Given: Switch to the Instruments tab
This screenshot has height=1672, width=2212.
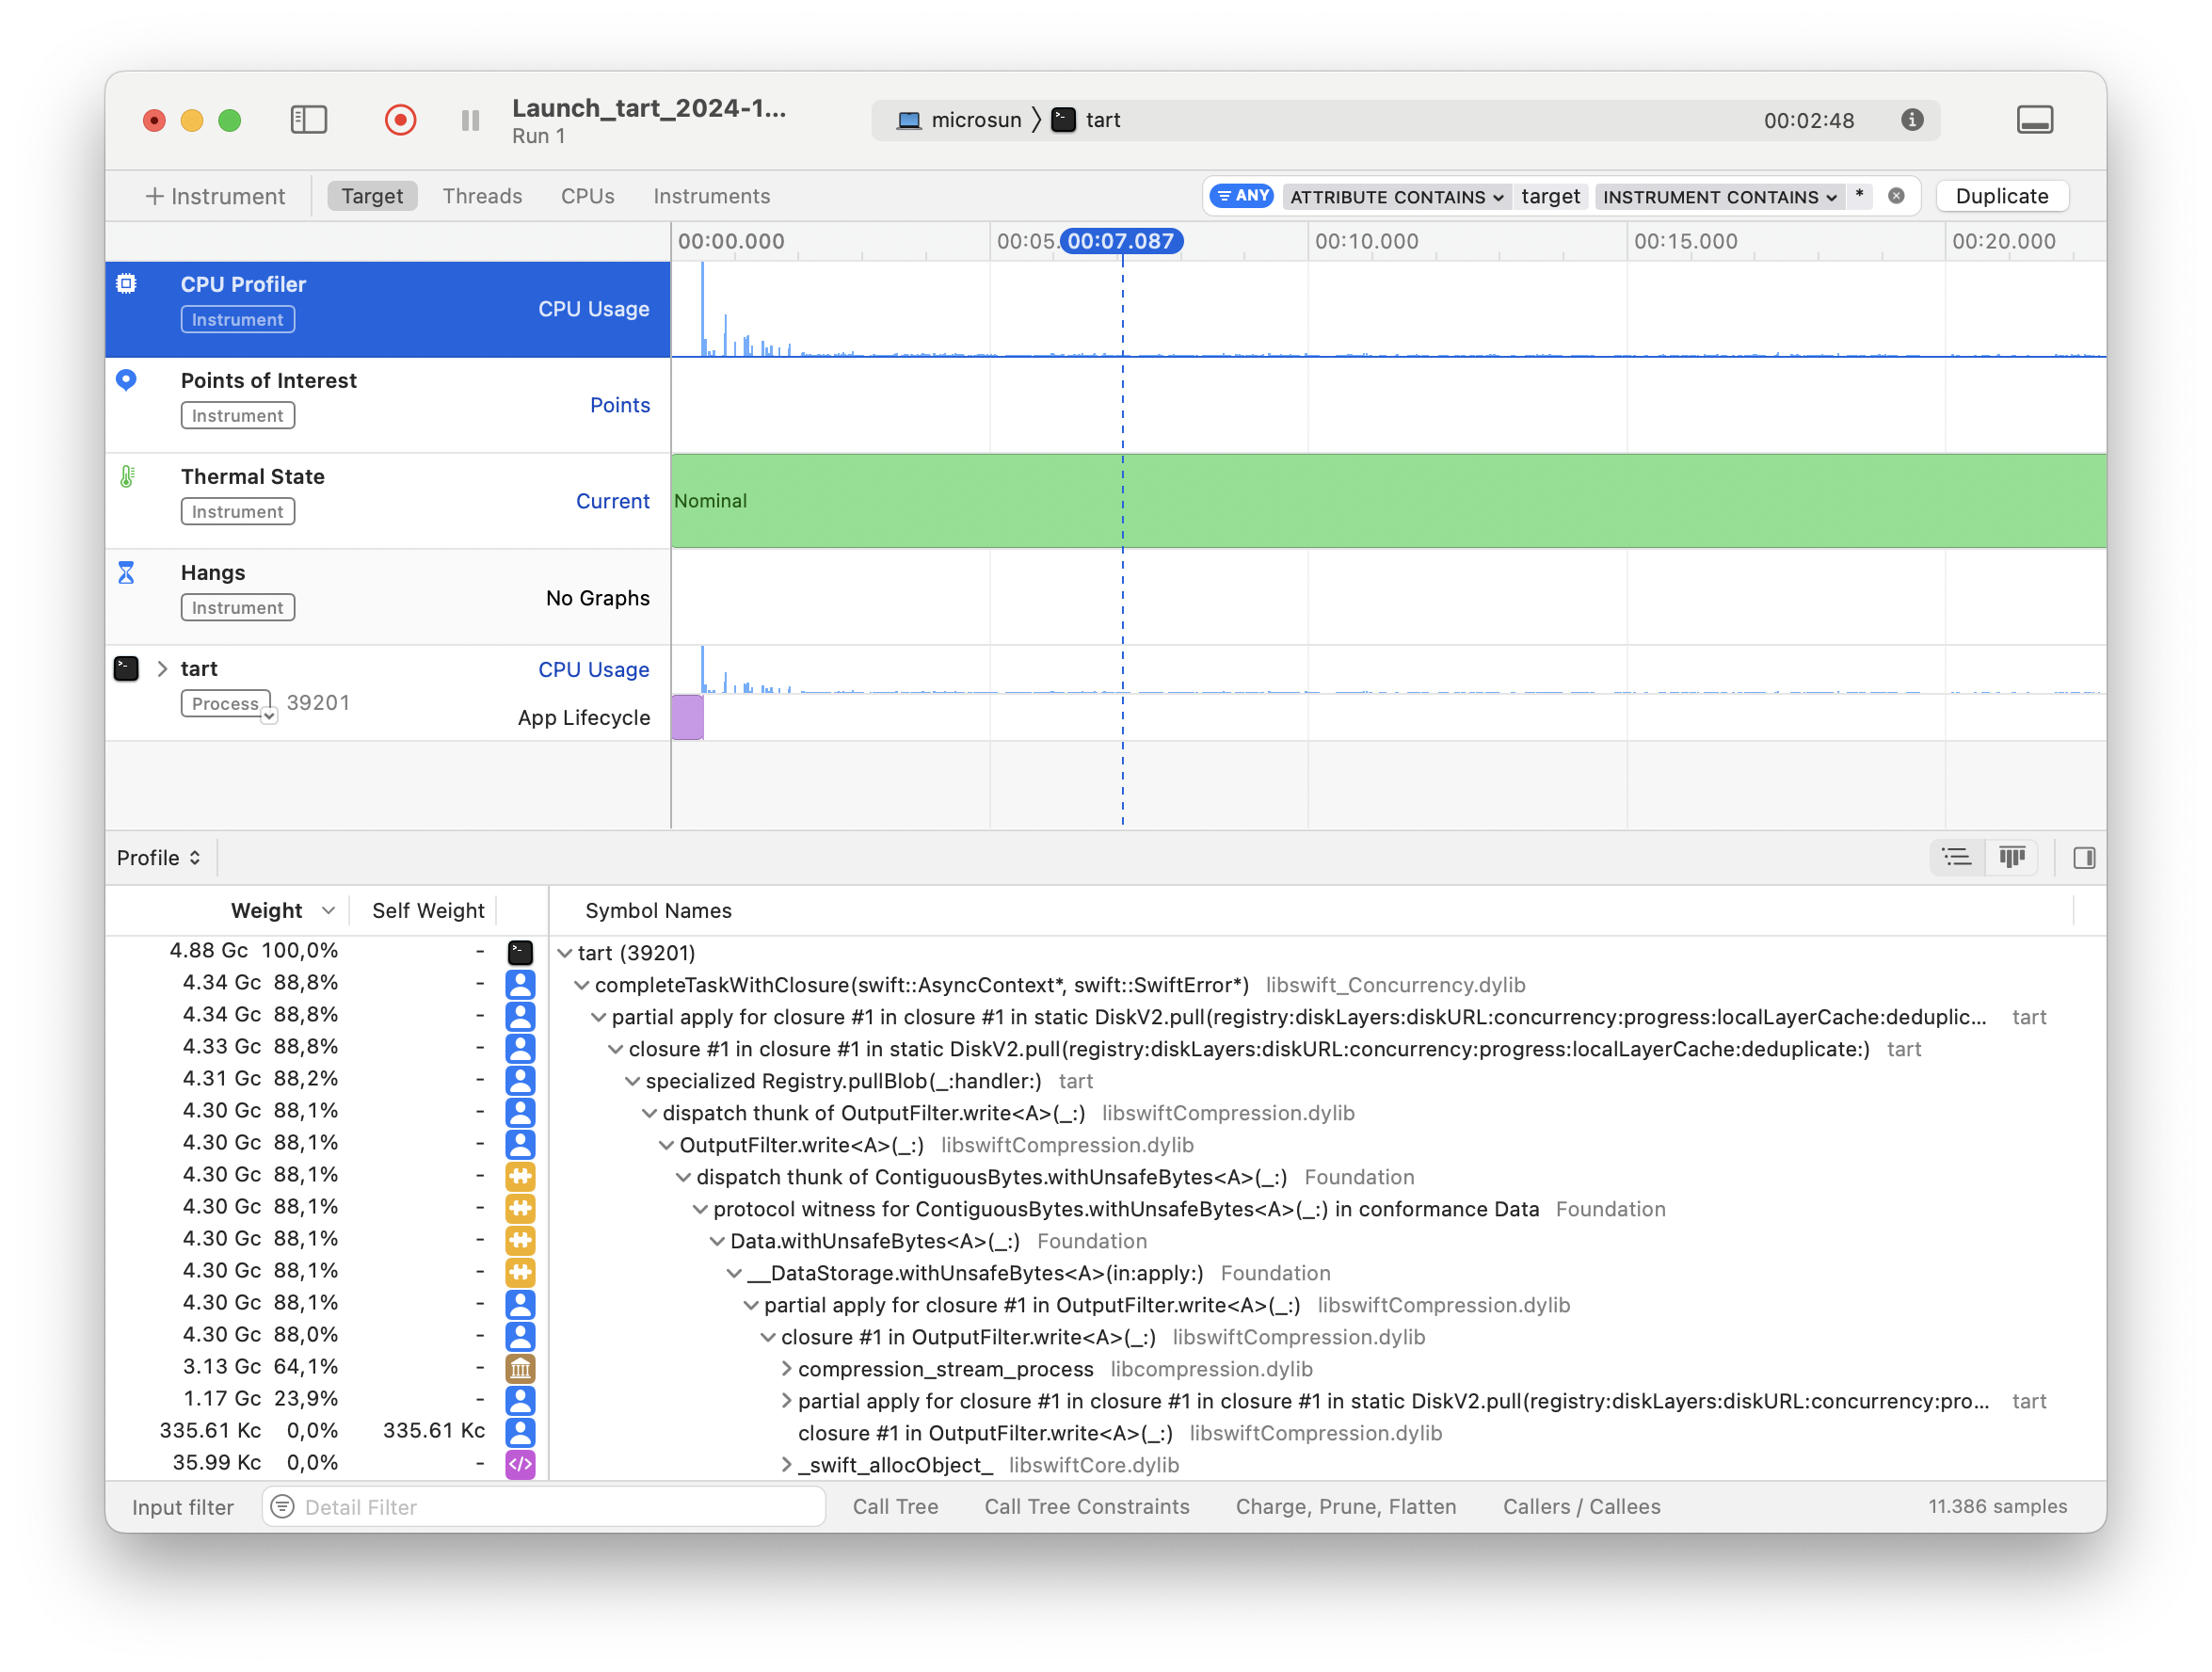Looking at the screenshot, I should [711, 196].
